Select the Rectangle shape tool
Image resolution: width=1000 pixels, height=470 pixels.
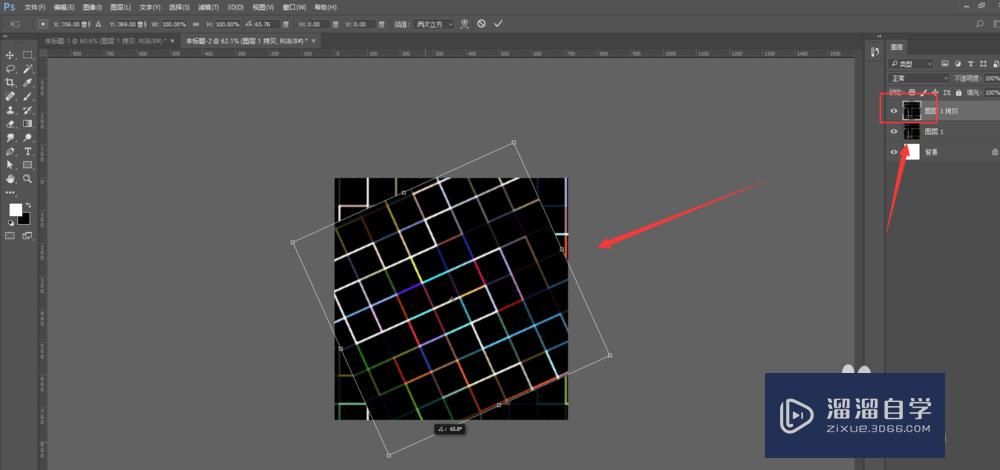coord(28,165)
